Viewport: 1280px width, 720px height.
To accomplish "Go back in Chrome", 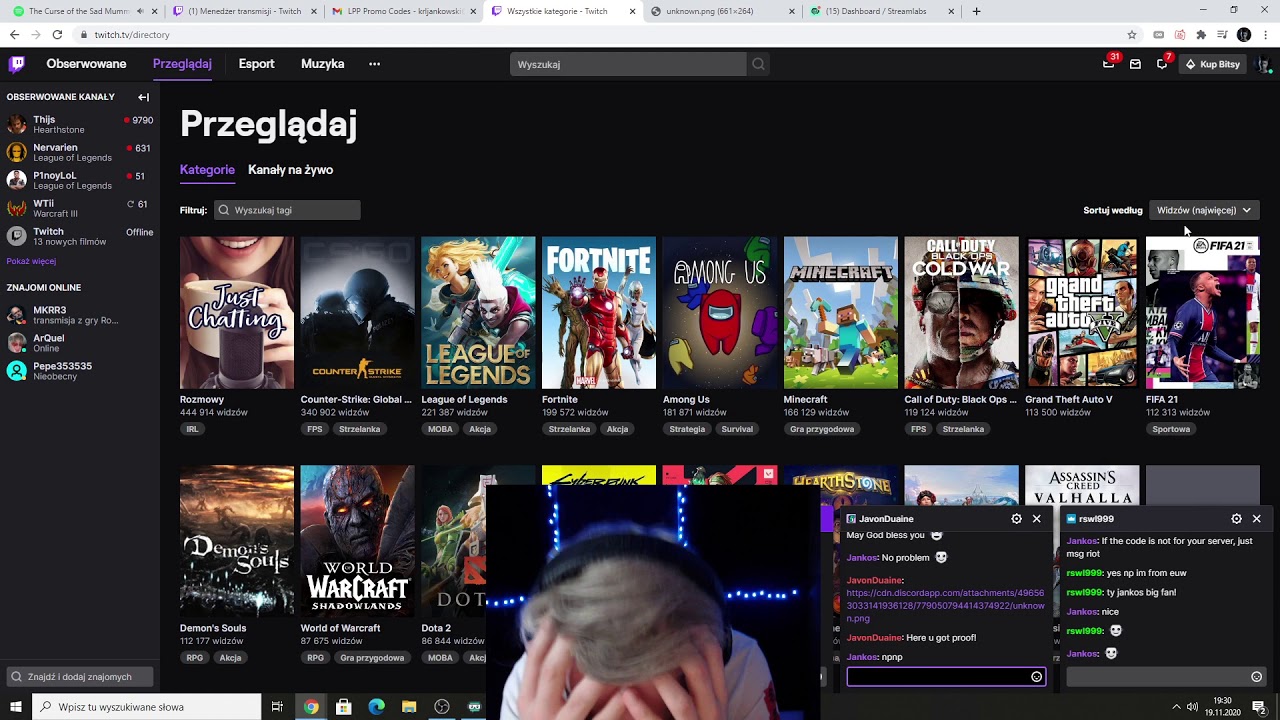I will coord(14,34).
